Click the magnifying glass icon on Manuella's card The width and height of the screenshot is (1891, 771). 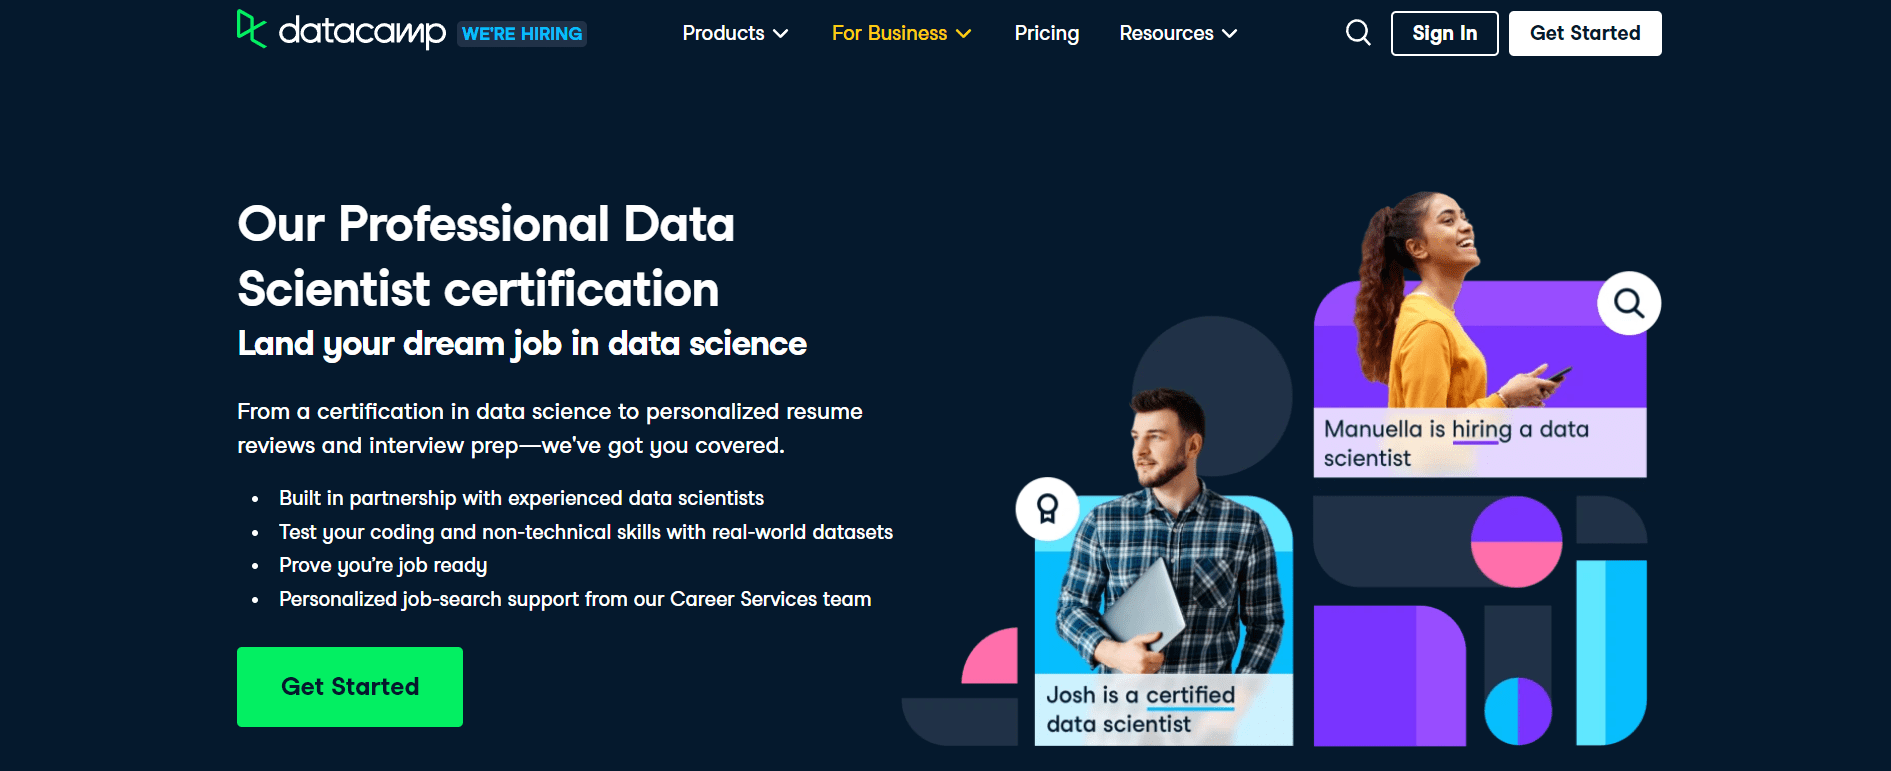(x=1628, y=303)
